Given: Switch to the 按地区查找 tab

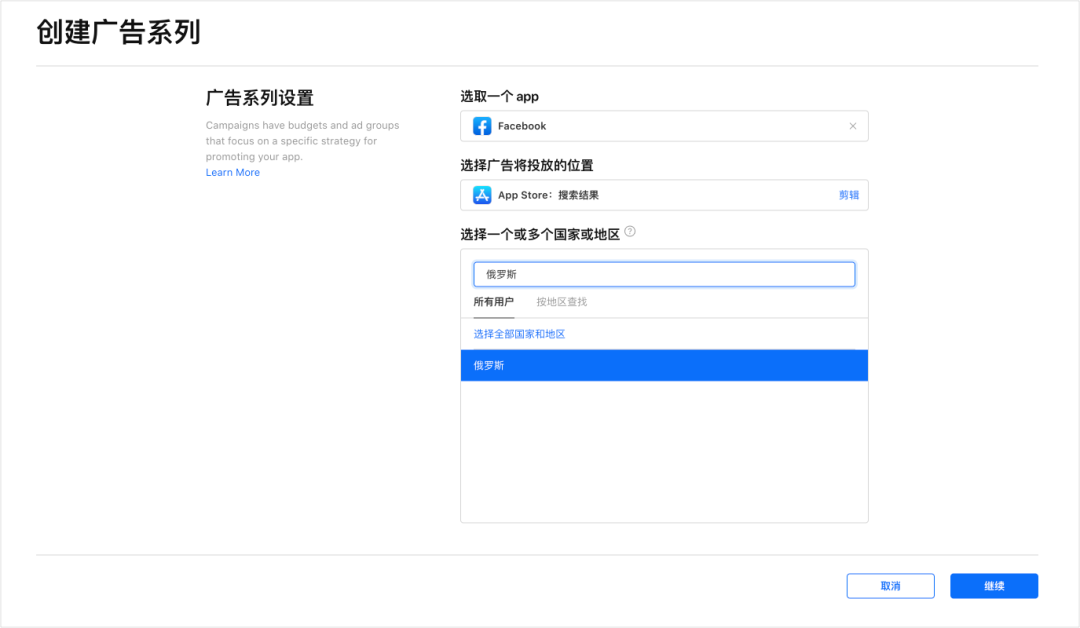Looking at the screenshot, I should pyautogui.click(x=563, y=302).
